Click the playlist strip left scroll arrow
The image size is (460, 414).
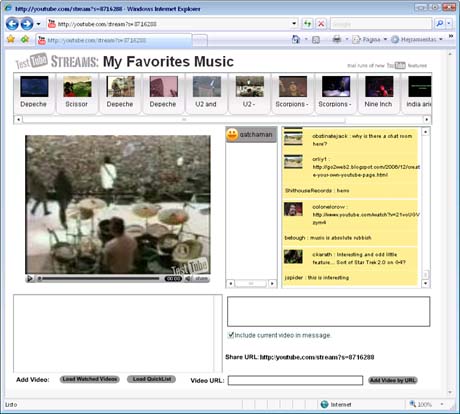coord(18,119)
